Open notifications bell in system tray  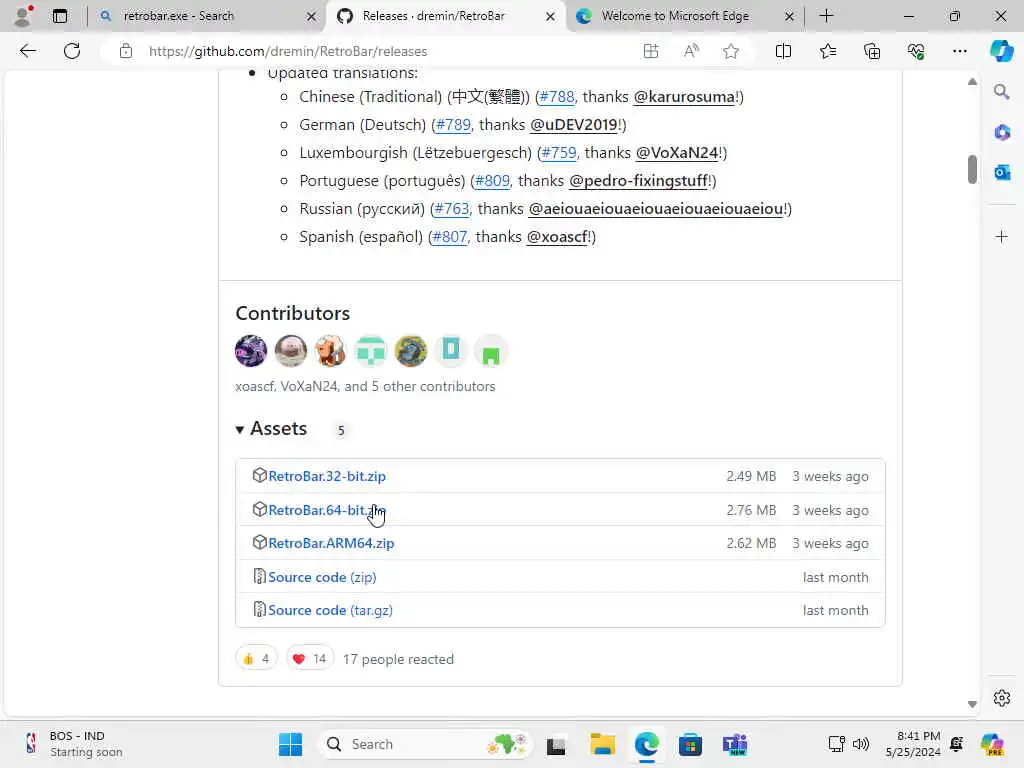point(956,744)
